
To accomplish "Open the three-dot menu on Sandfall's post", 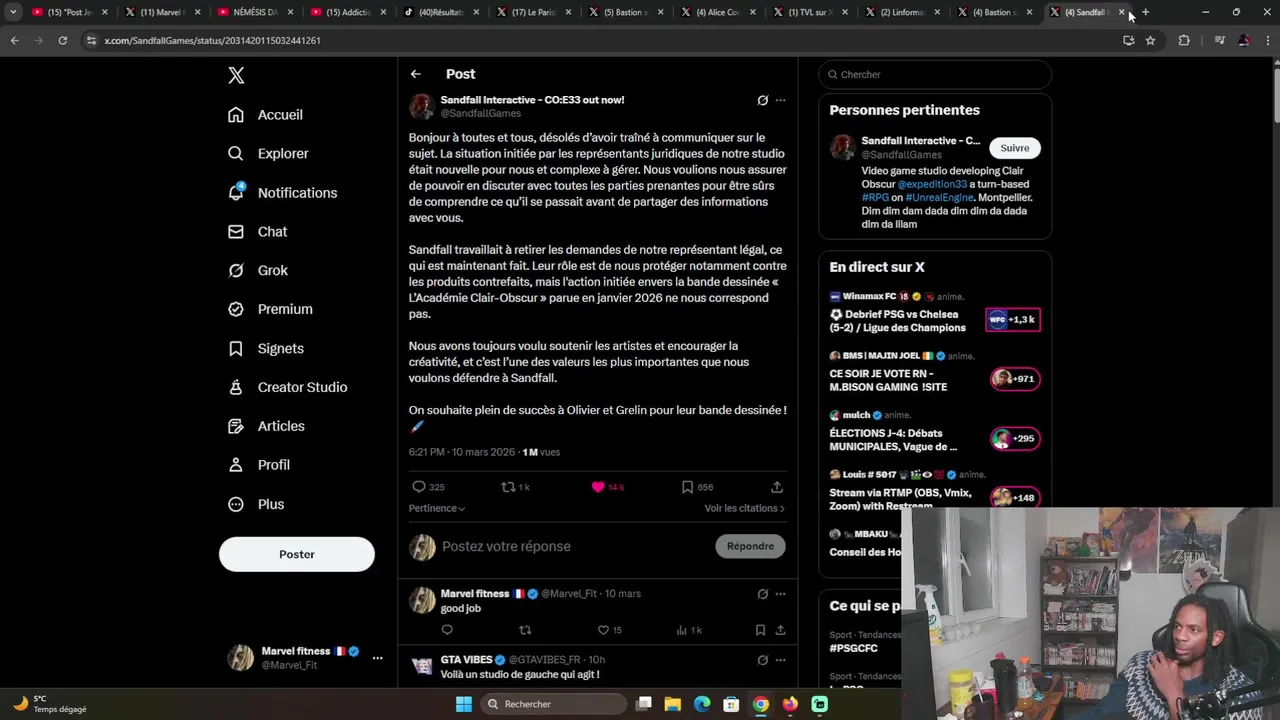I will [781, 100].
